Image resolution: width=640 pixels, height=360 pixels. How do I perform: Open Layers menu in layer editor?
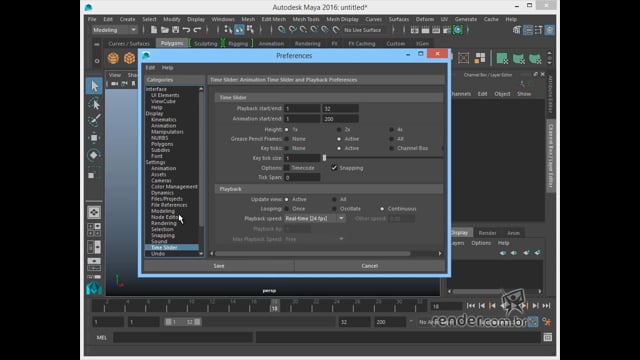(457, 243)
